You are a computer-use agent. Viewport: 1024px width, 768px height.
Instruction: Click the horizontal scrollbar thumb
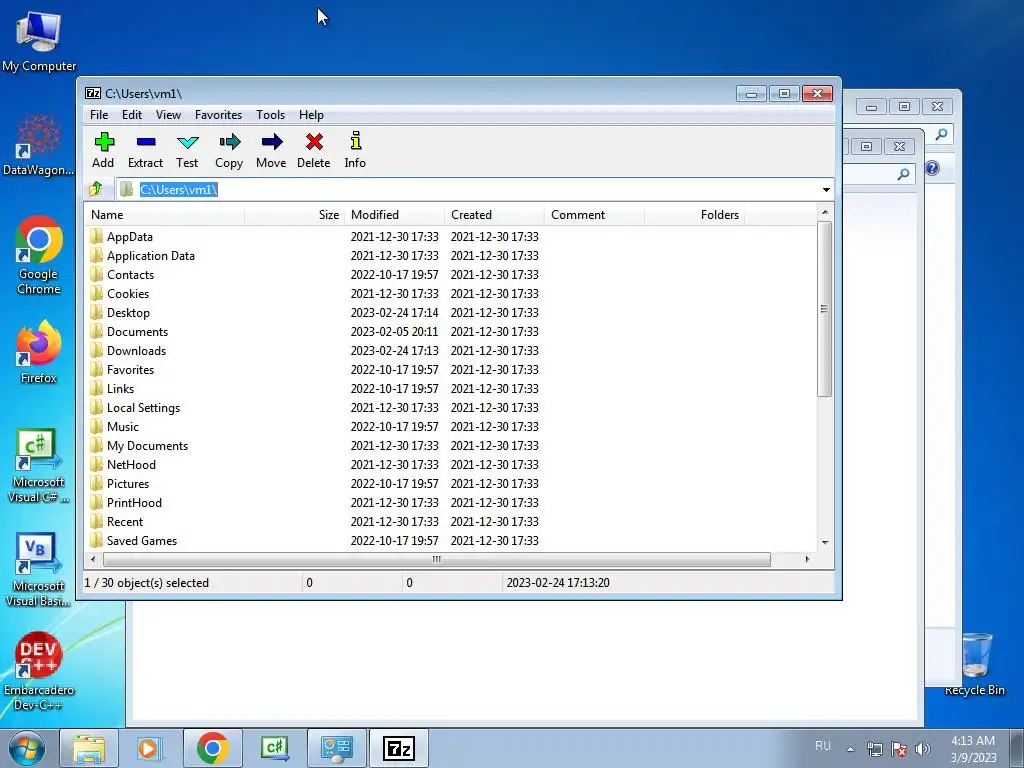click(x=436, y=560)
